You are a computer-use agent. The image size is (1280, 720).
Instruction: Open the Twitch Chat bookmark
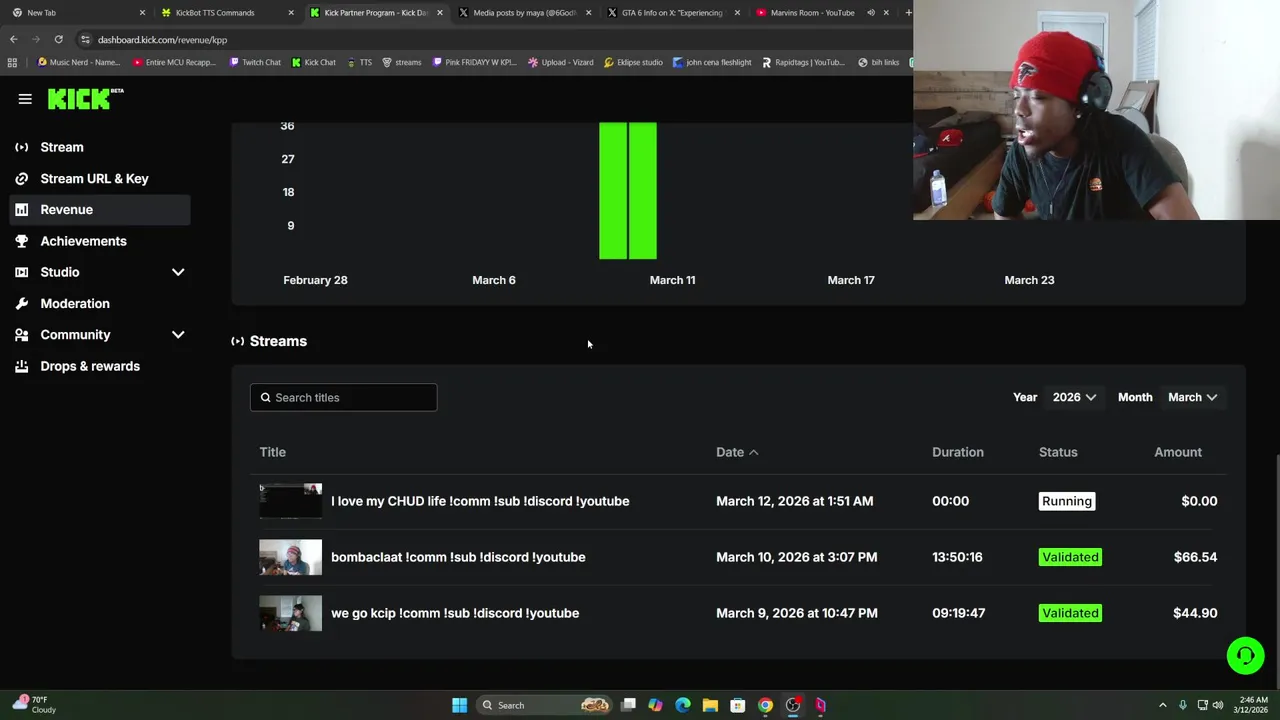pyautogui.click(x=255, y=62)
